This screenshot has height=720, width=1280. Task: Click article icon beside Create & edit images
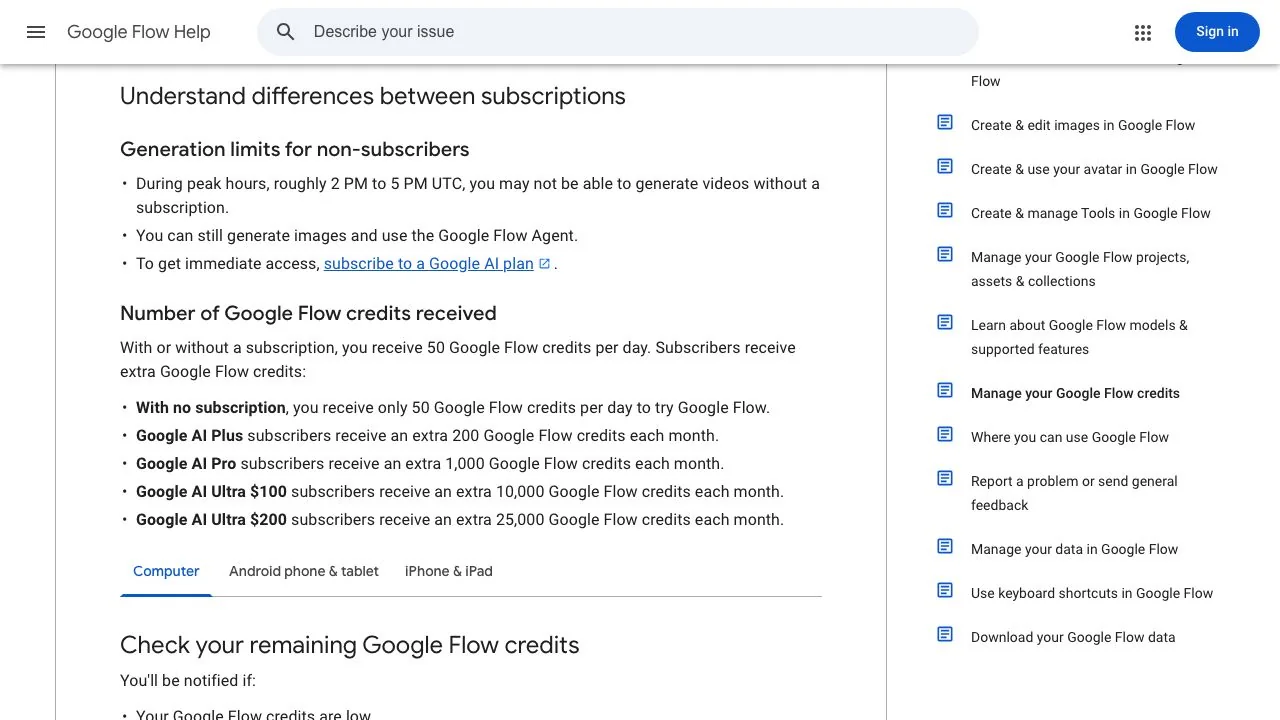click(945, 122)
